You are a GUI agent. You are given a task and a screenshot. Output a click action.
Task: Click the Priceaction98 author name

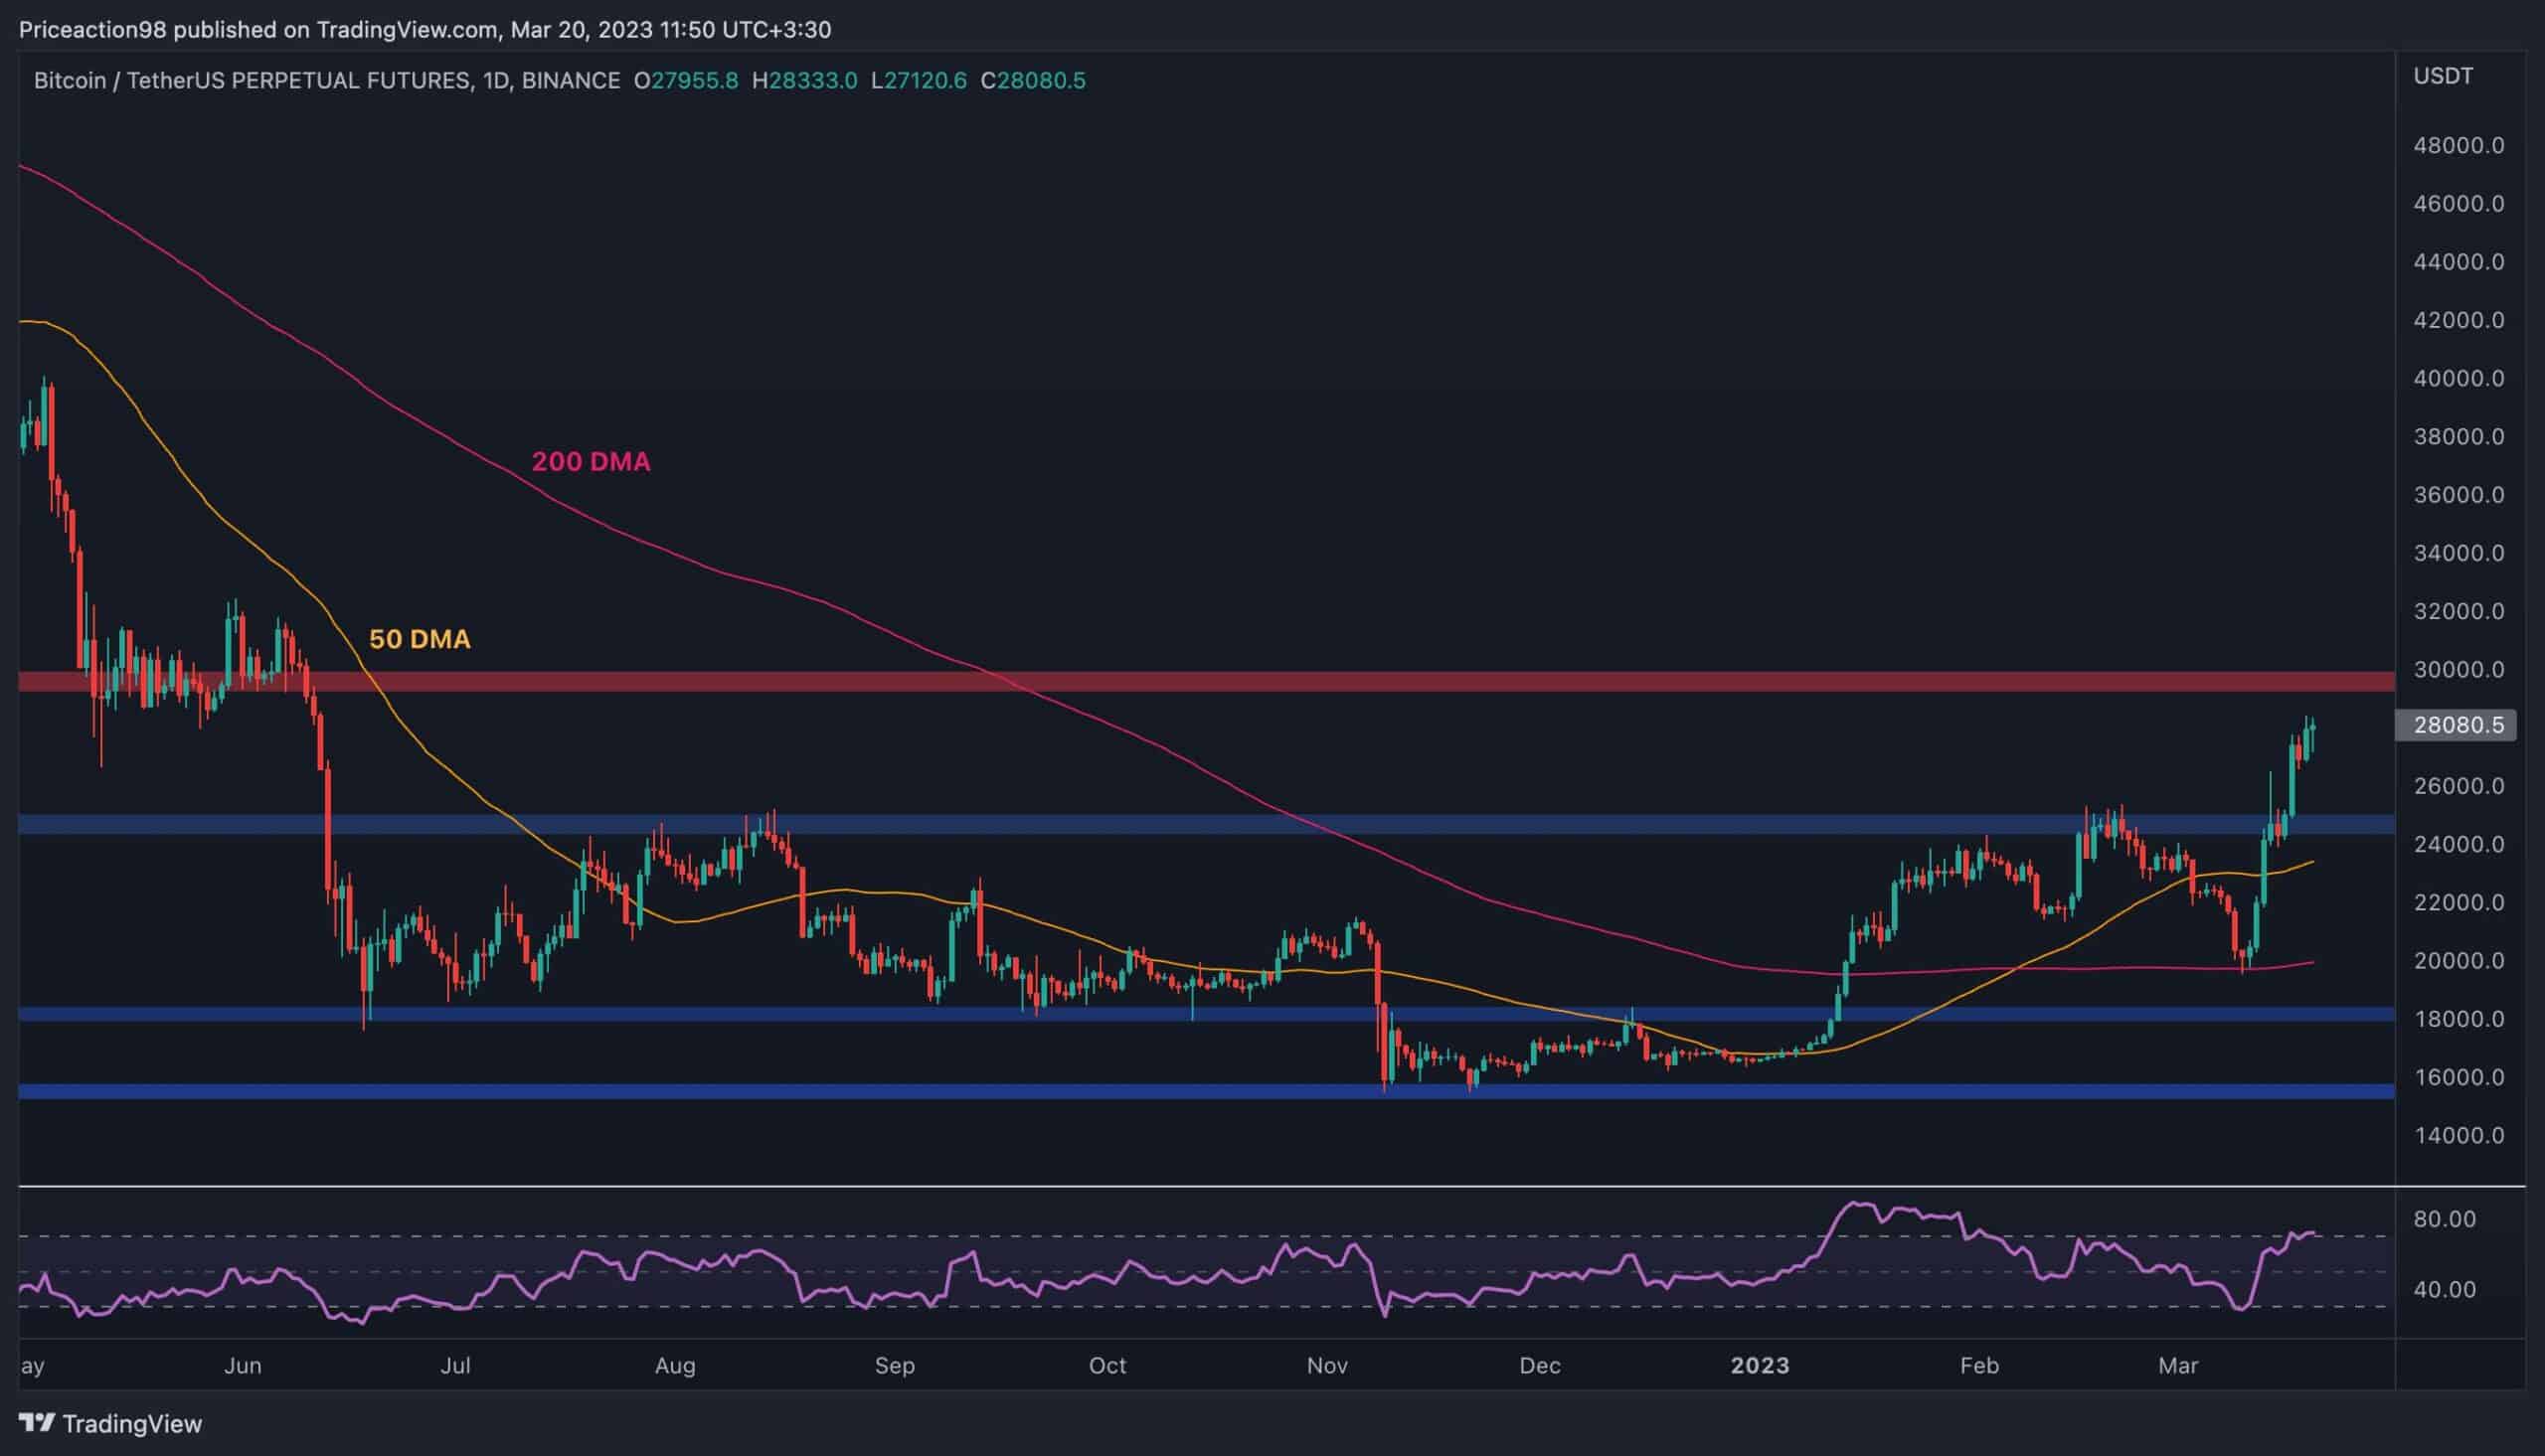click(92, 29)
